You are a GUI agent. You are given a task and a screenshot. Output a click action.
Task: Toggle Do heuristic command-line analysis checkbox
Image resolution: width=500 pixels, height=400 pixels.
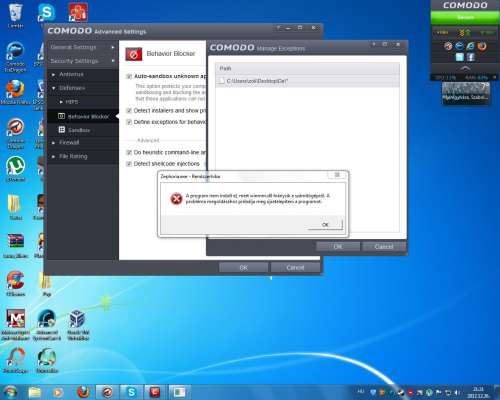point(129,152)
